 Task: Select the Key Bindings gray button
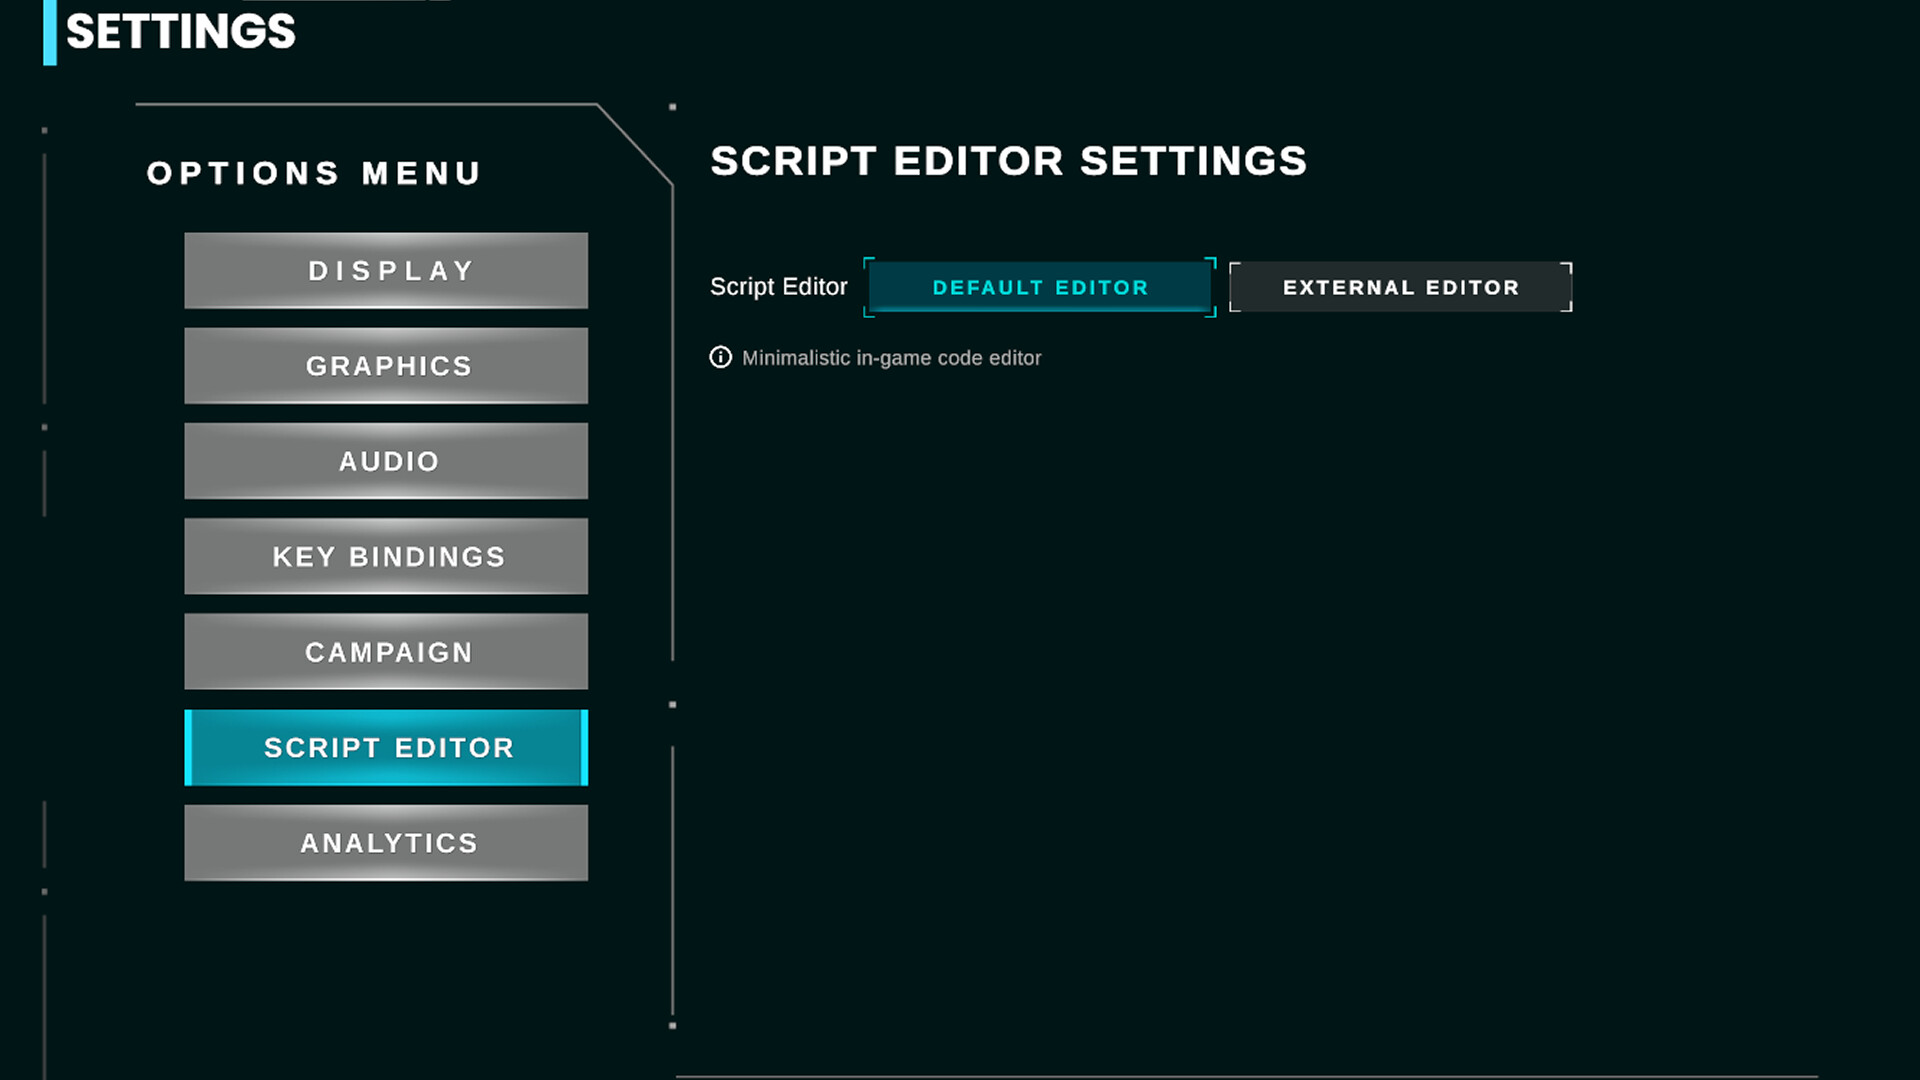(385, 556)
